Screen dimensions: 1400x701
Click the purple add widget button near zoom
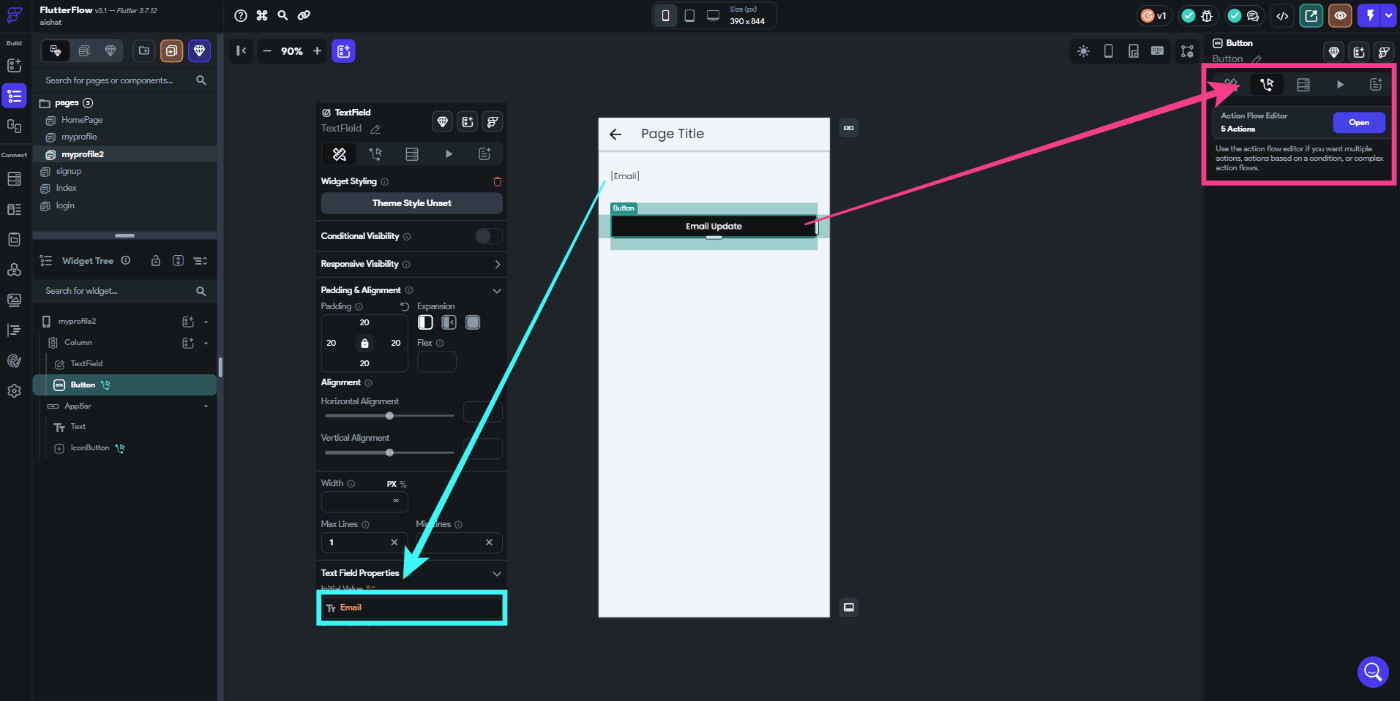tap(344, 51)
